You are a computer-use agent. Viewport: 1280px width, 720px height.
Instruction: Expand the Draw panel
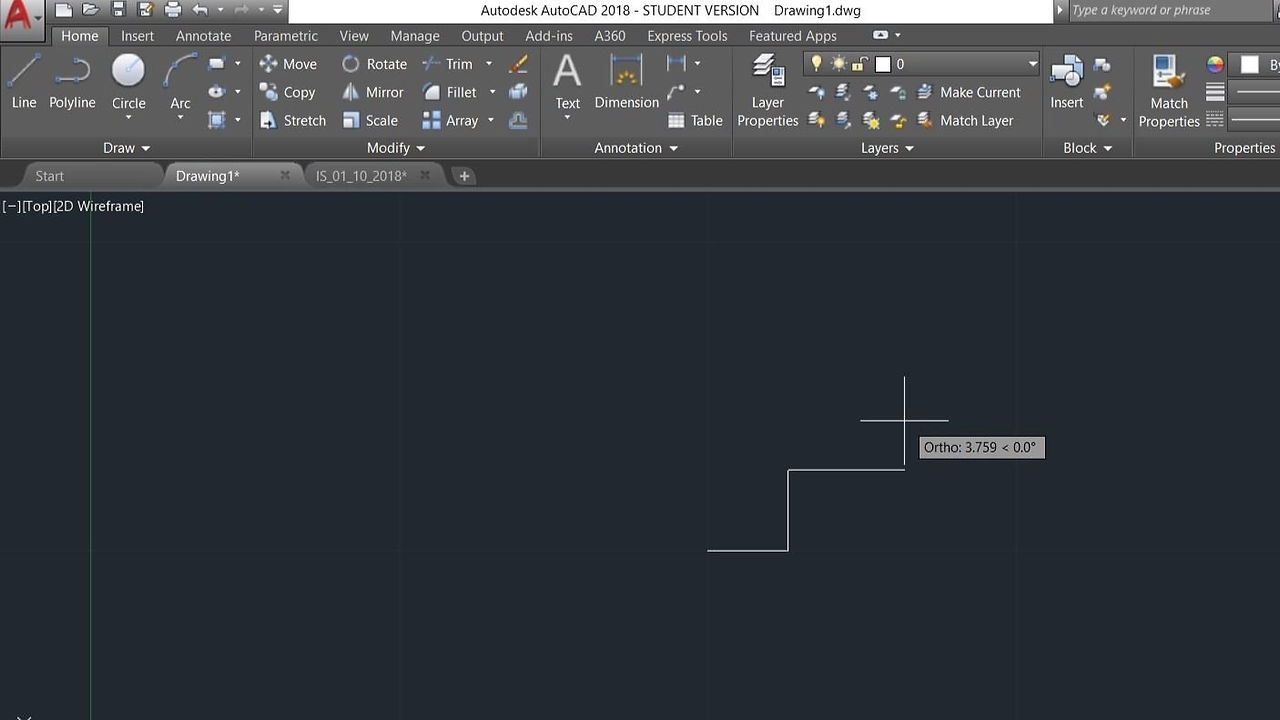click(127, 148)
